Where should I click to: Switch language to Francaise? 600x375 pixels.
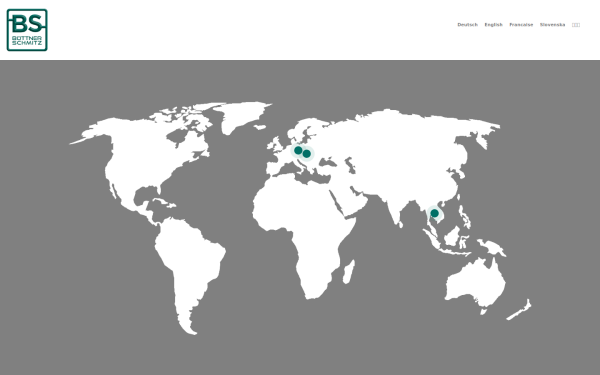521,25
